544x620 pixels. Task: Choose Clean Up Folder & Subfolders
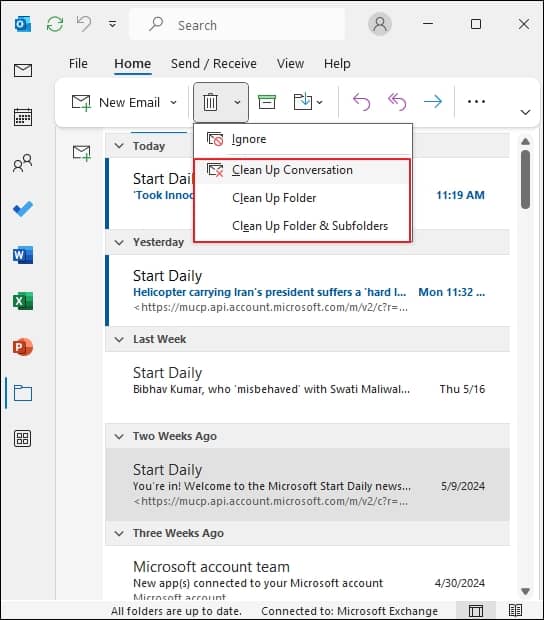click(303, 226)
